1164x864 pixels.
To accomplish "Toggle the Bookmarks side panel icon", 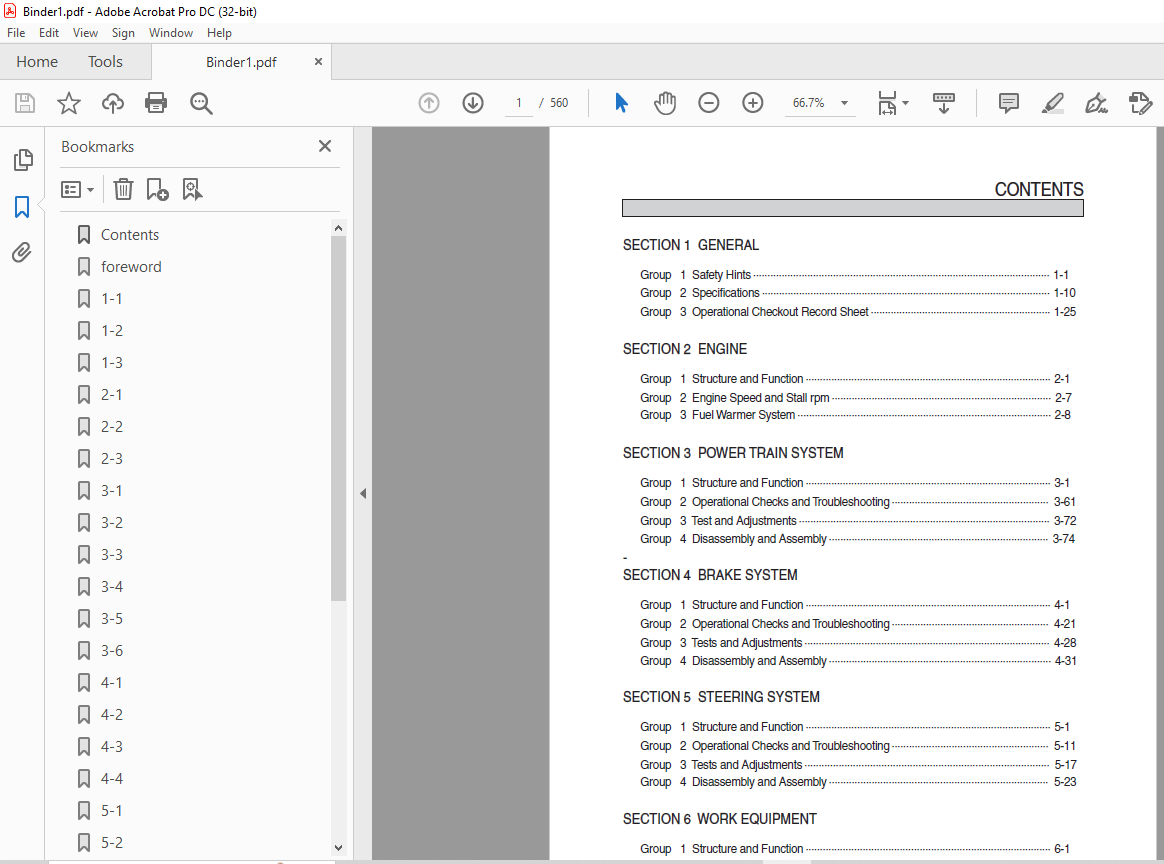I will (x=22, y=206).
